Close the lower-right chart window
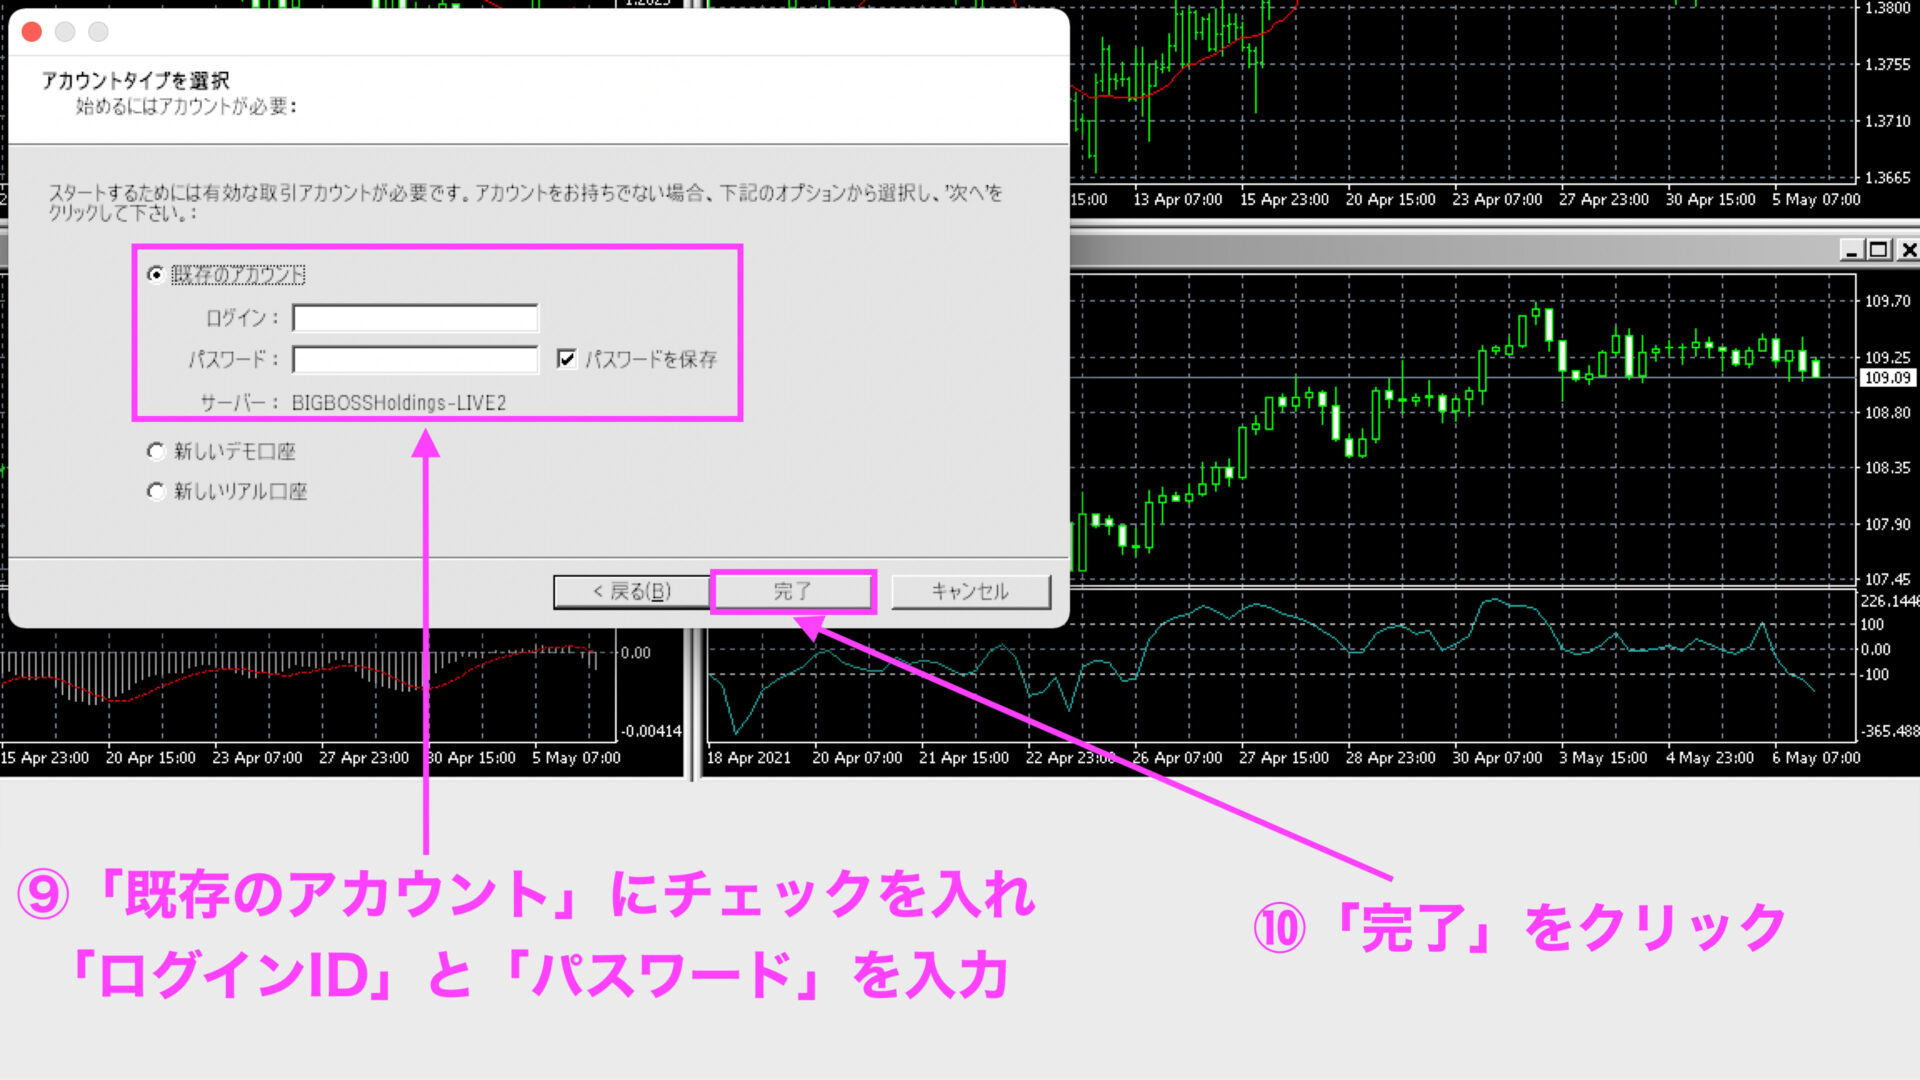Screen dimensions: 1920x1080 coord(1908,250)
